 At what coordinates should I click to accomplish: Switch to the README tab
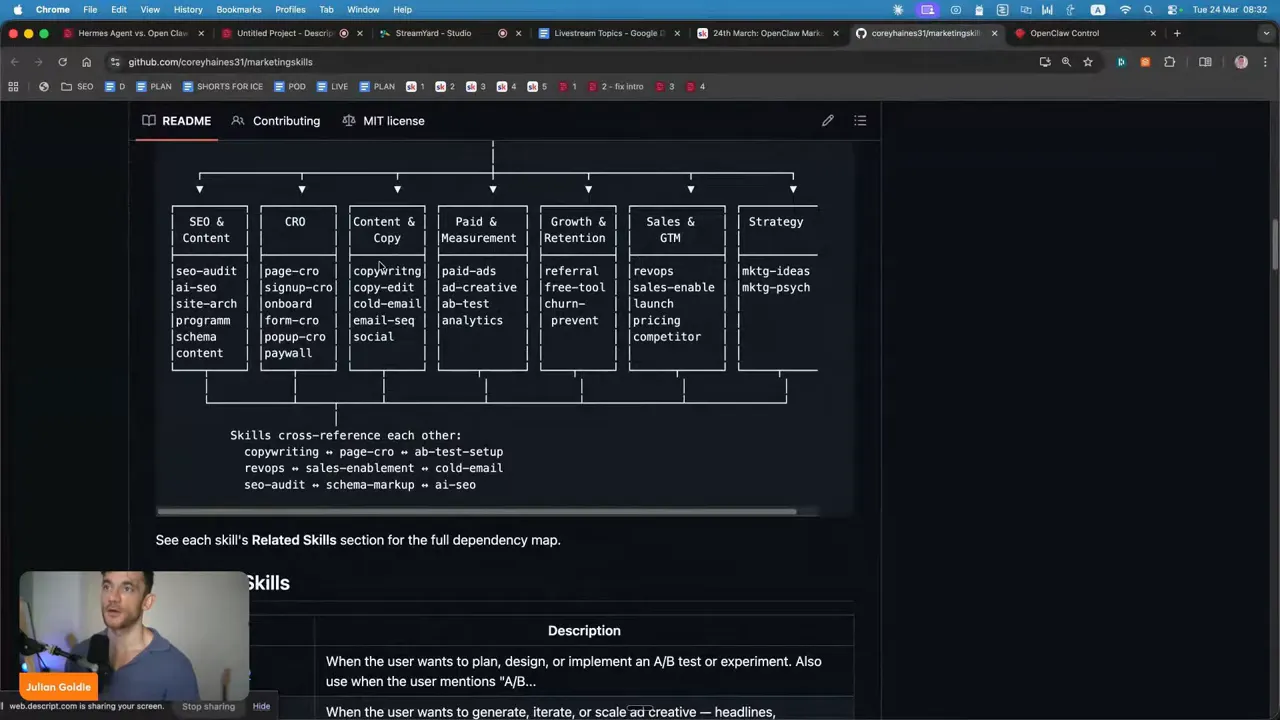coord(176,121)
